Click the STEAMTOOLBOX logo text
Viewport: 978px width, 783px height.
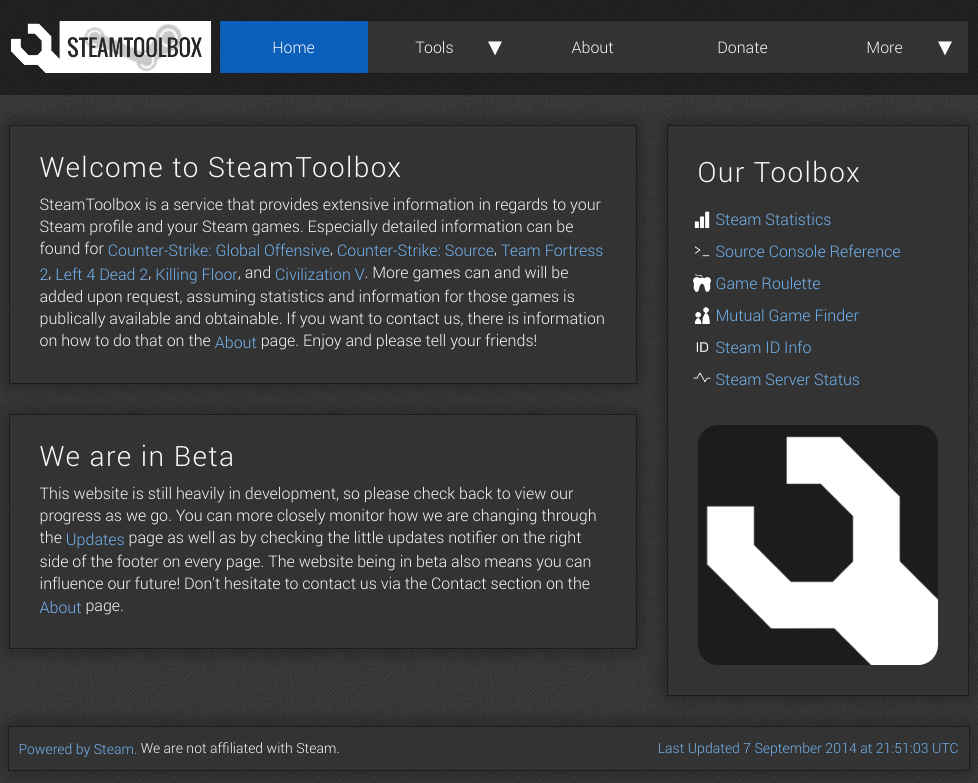coord(135,47)
